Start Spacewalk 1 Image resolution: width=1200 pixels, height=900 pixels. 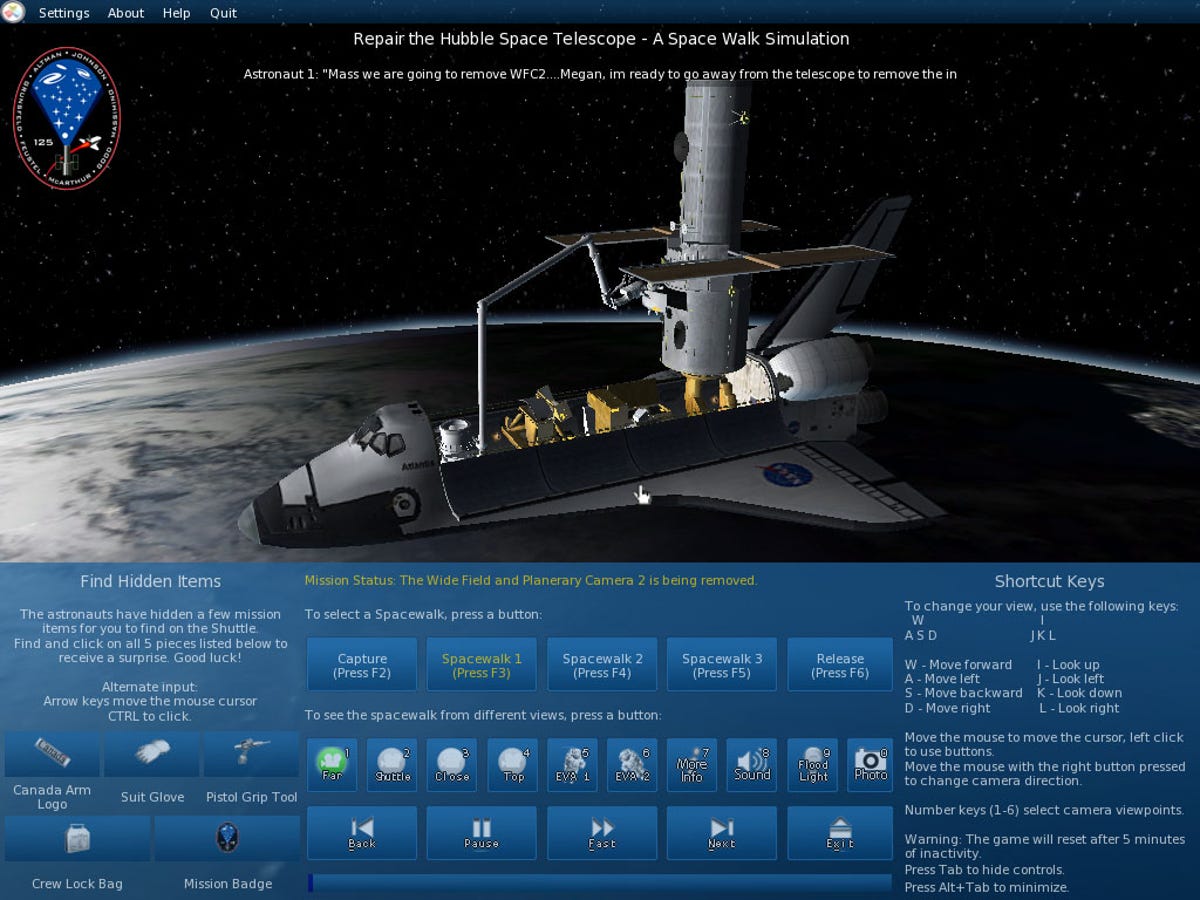tap(481, 663)
